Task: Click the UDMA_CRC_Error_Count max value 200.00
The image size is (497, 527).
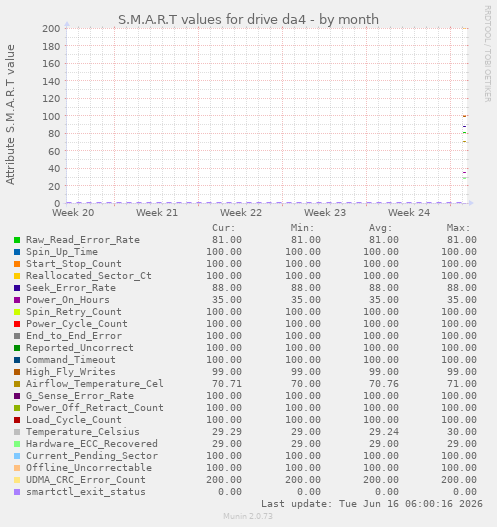Action: (x=459, y=480)
